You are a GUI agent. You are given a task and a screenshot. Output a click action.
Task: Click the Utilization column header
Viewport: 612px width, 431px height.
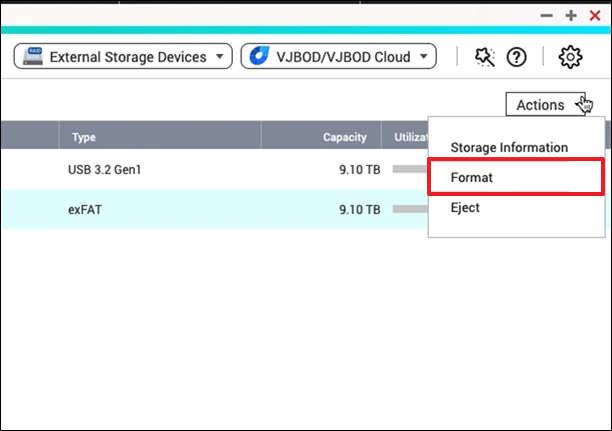click(x=408, y=137)
